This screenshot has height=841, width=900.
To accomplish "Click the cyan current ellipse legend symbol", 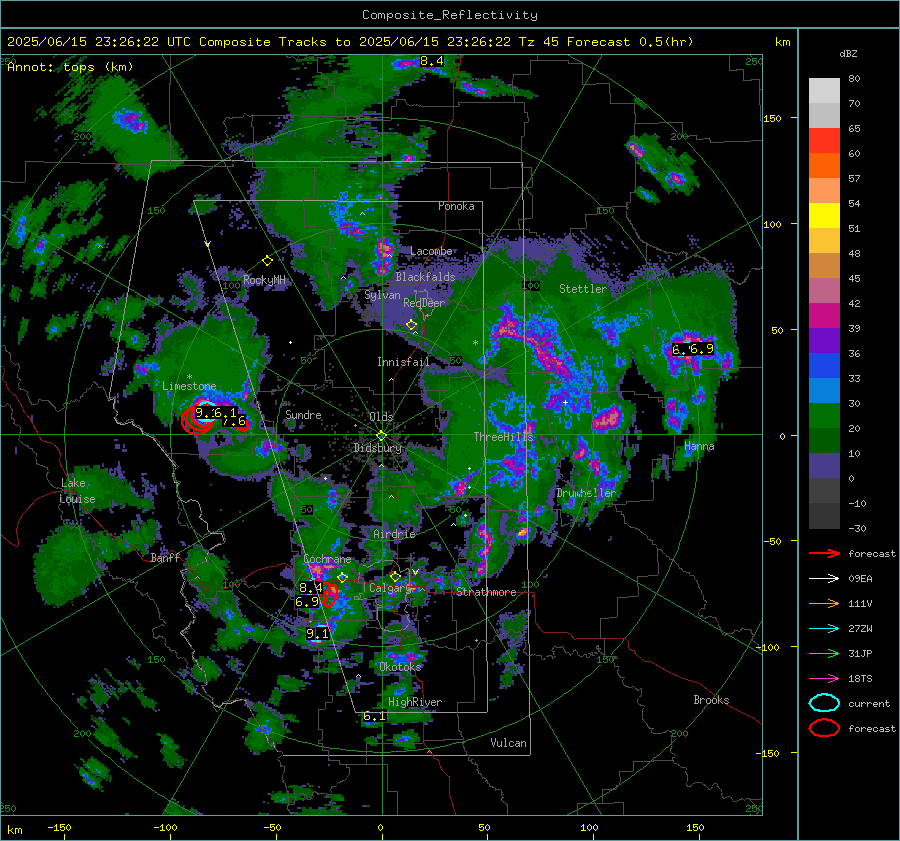I will coord(824,703).
